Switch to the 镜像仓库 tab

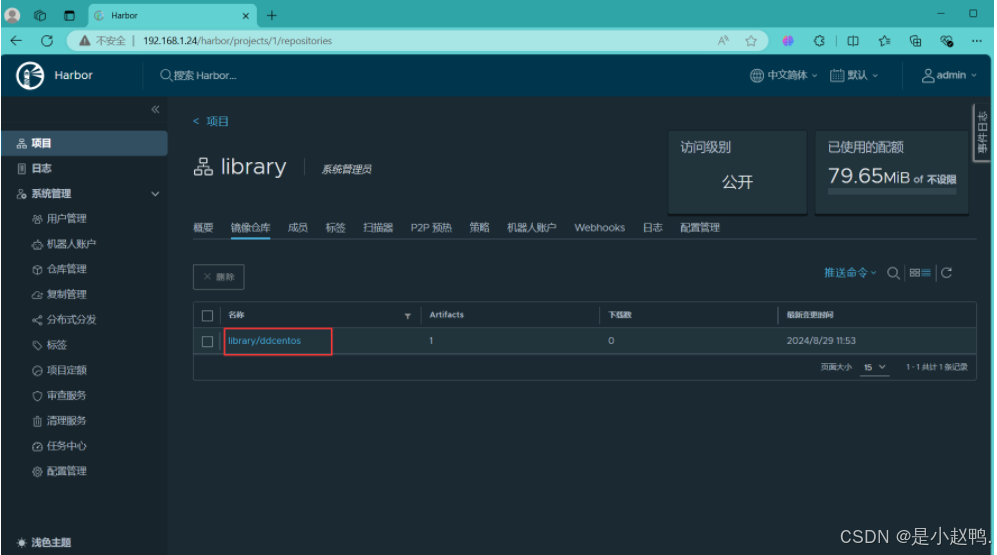coord(251,228)
